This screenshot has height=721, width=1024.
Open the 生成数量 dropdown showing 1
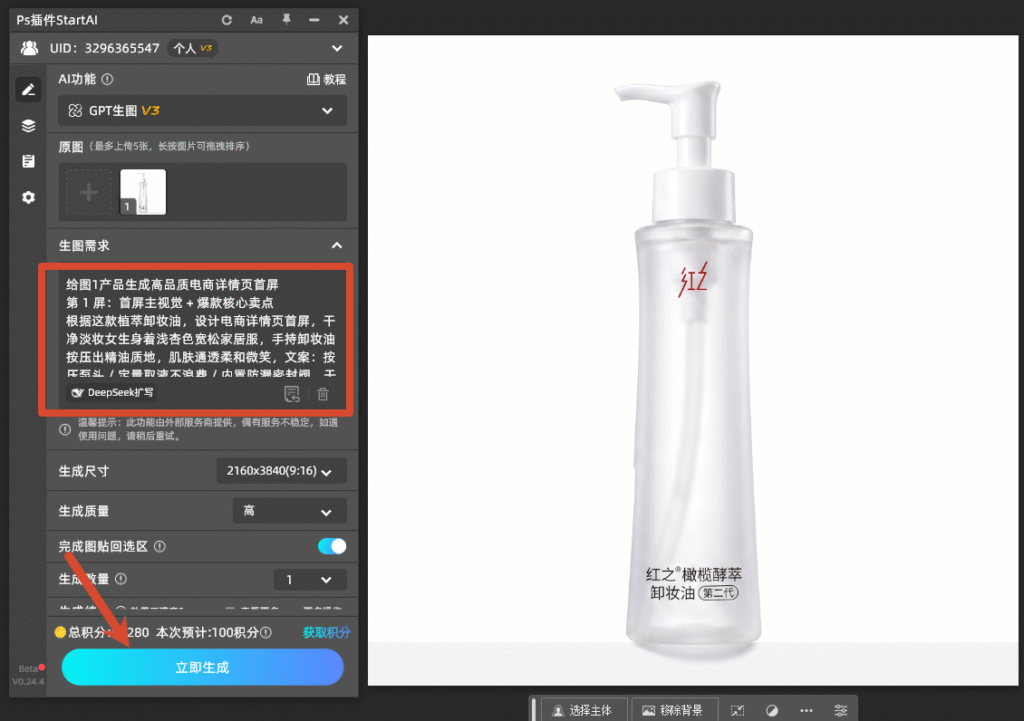[x=310, y=579]
